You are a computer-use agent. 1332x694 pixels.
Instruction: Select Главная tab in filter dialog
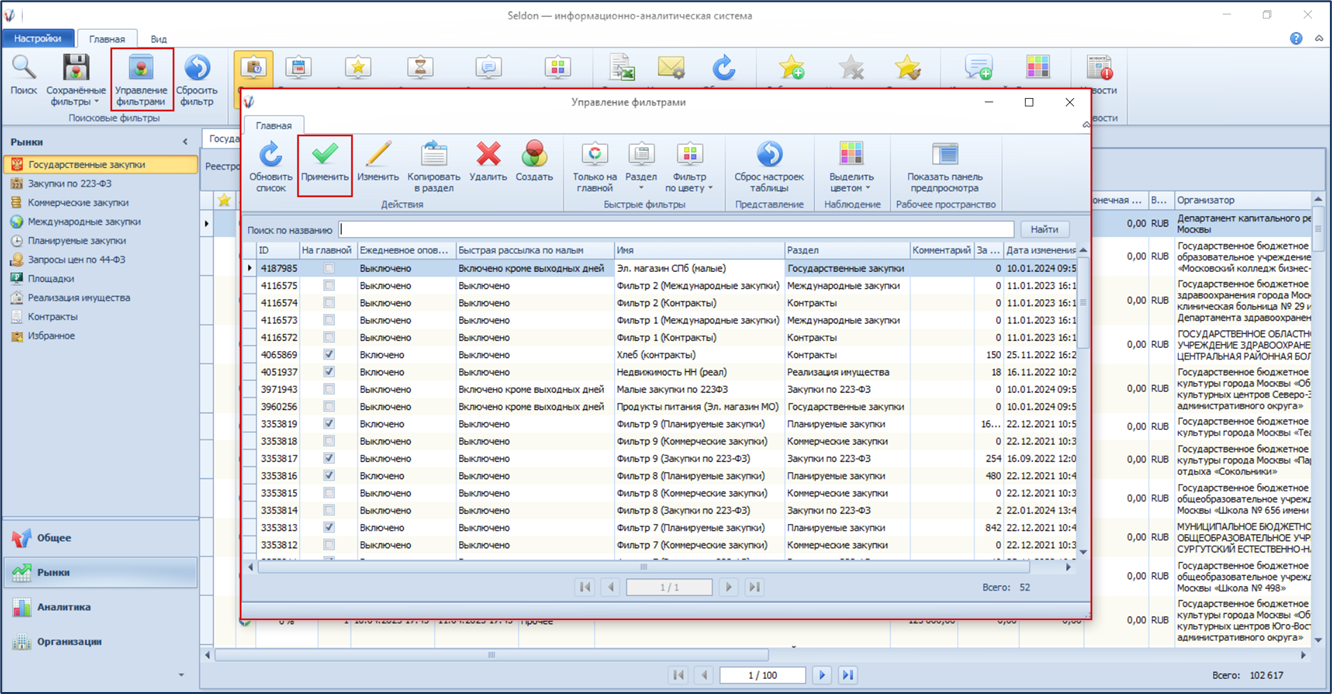pos(274,126)
